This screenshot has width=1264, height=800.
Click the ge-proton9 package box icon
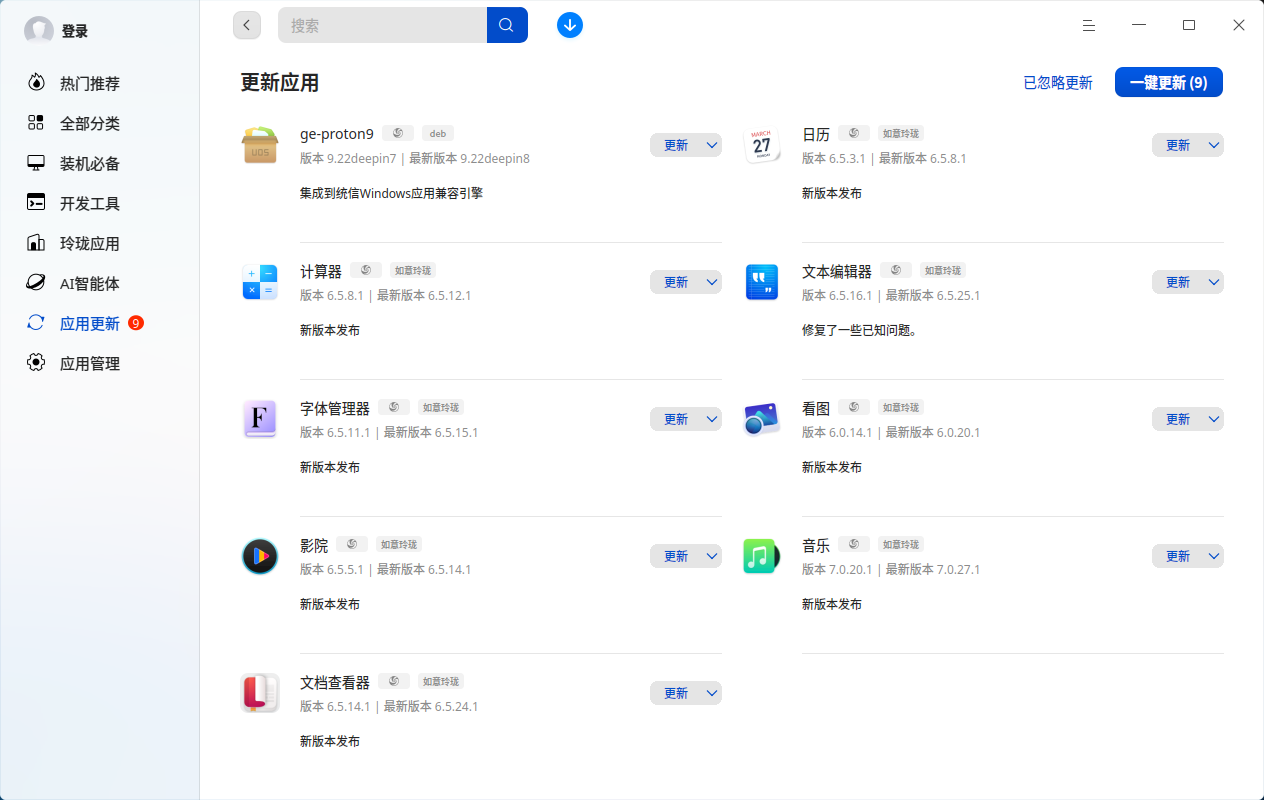pyautogui.click(x=260, y=145)
